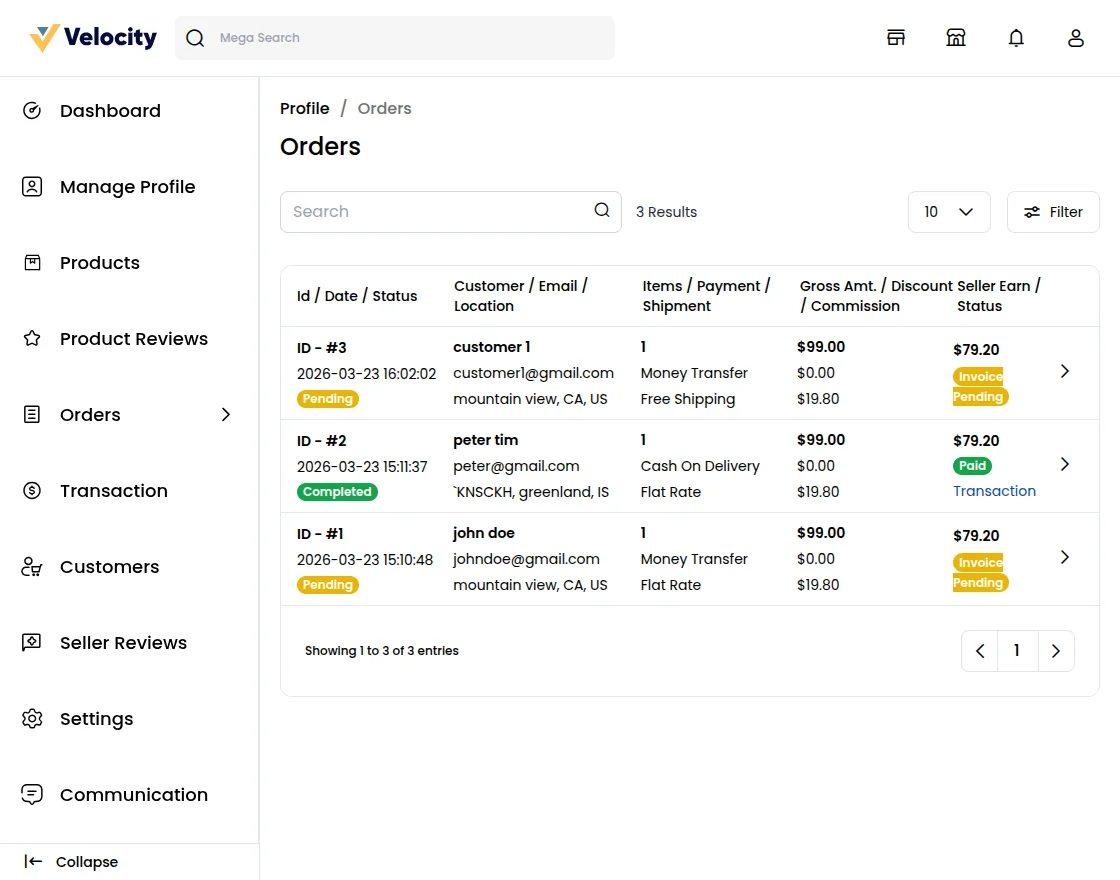Click the Communication chat icon
Viewport: 1120px width, 880px height.
click(31, 794)
